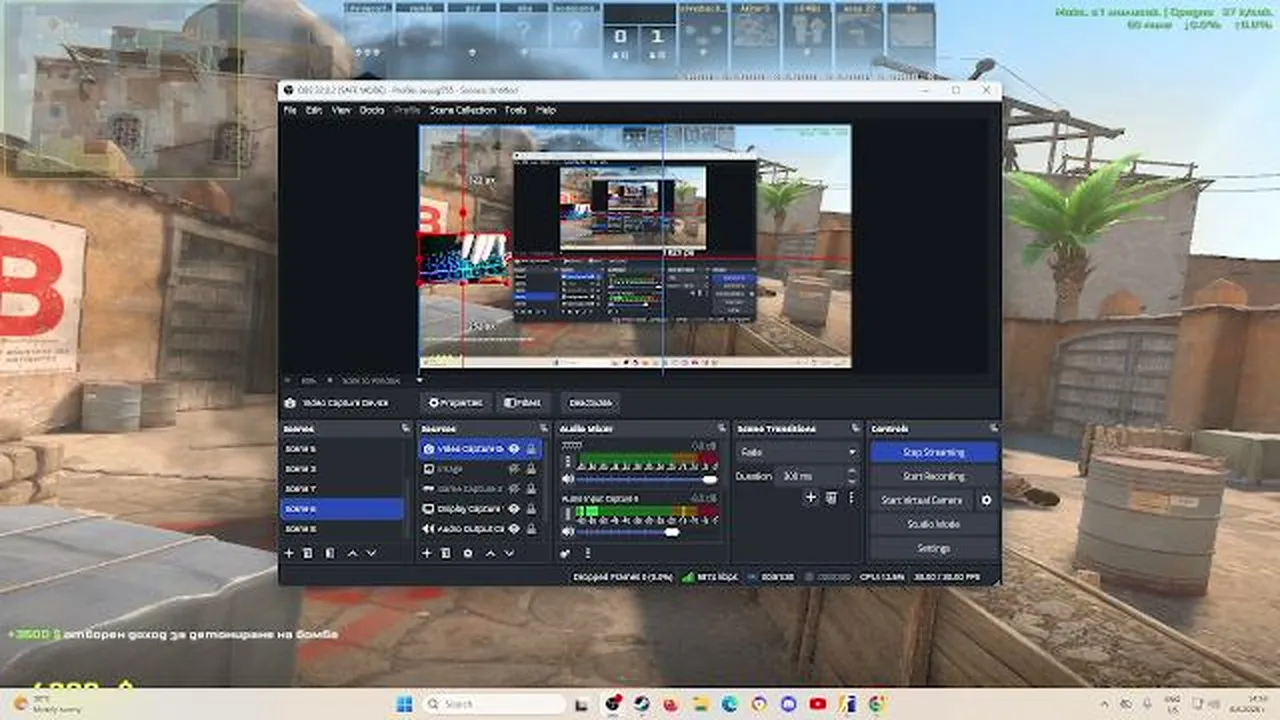
Task: Remove the selected scene with trash icon
Action: click(308, 553)
